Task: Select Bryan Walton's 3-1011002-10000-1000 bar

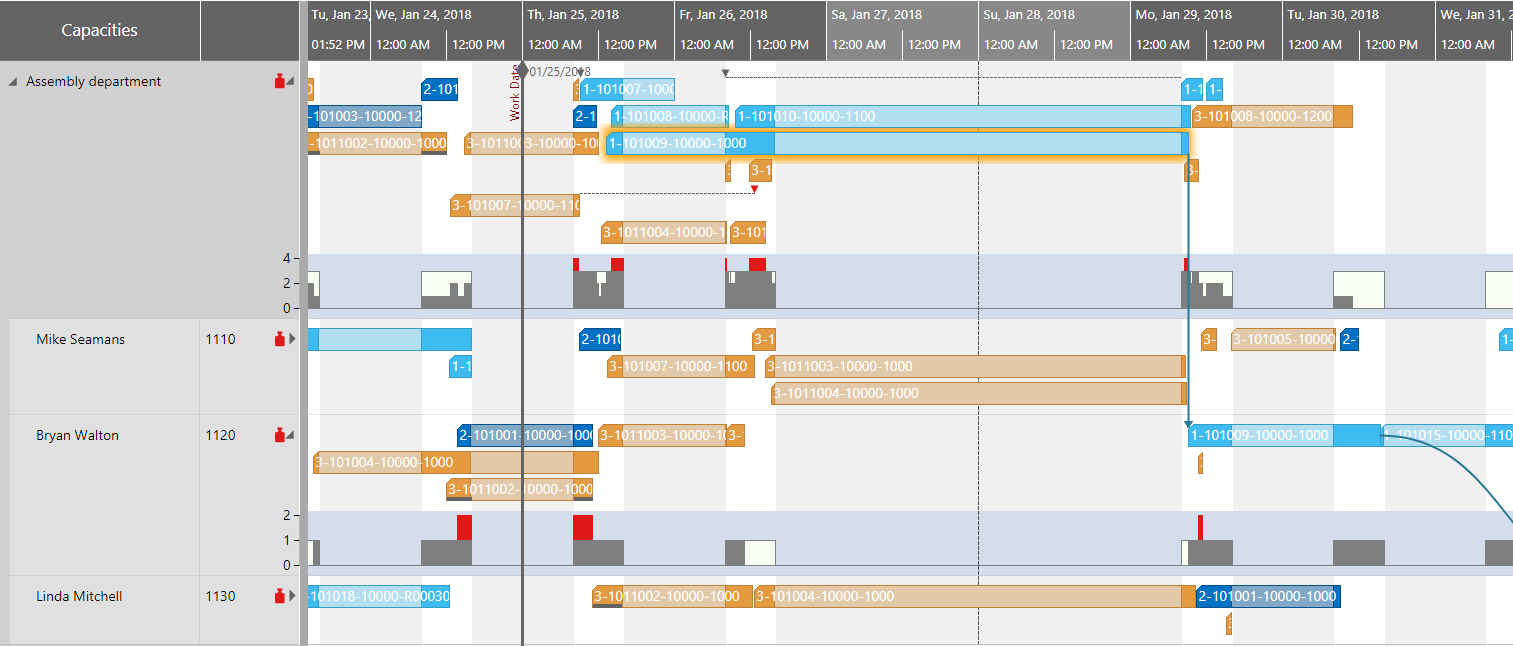Action: (519, 489)
